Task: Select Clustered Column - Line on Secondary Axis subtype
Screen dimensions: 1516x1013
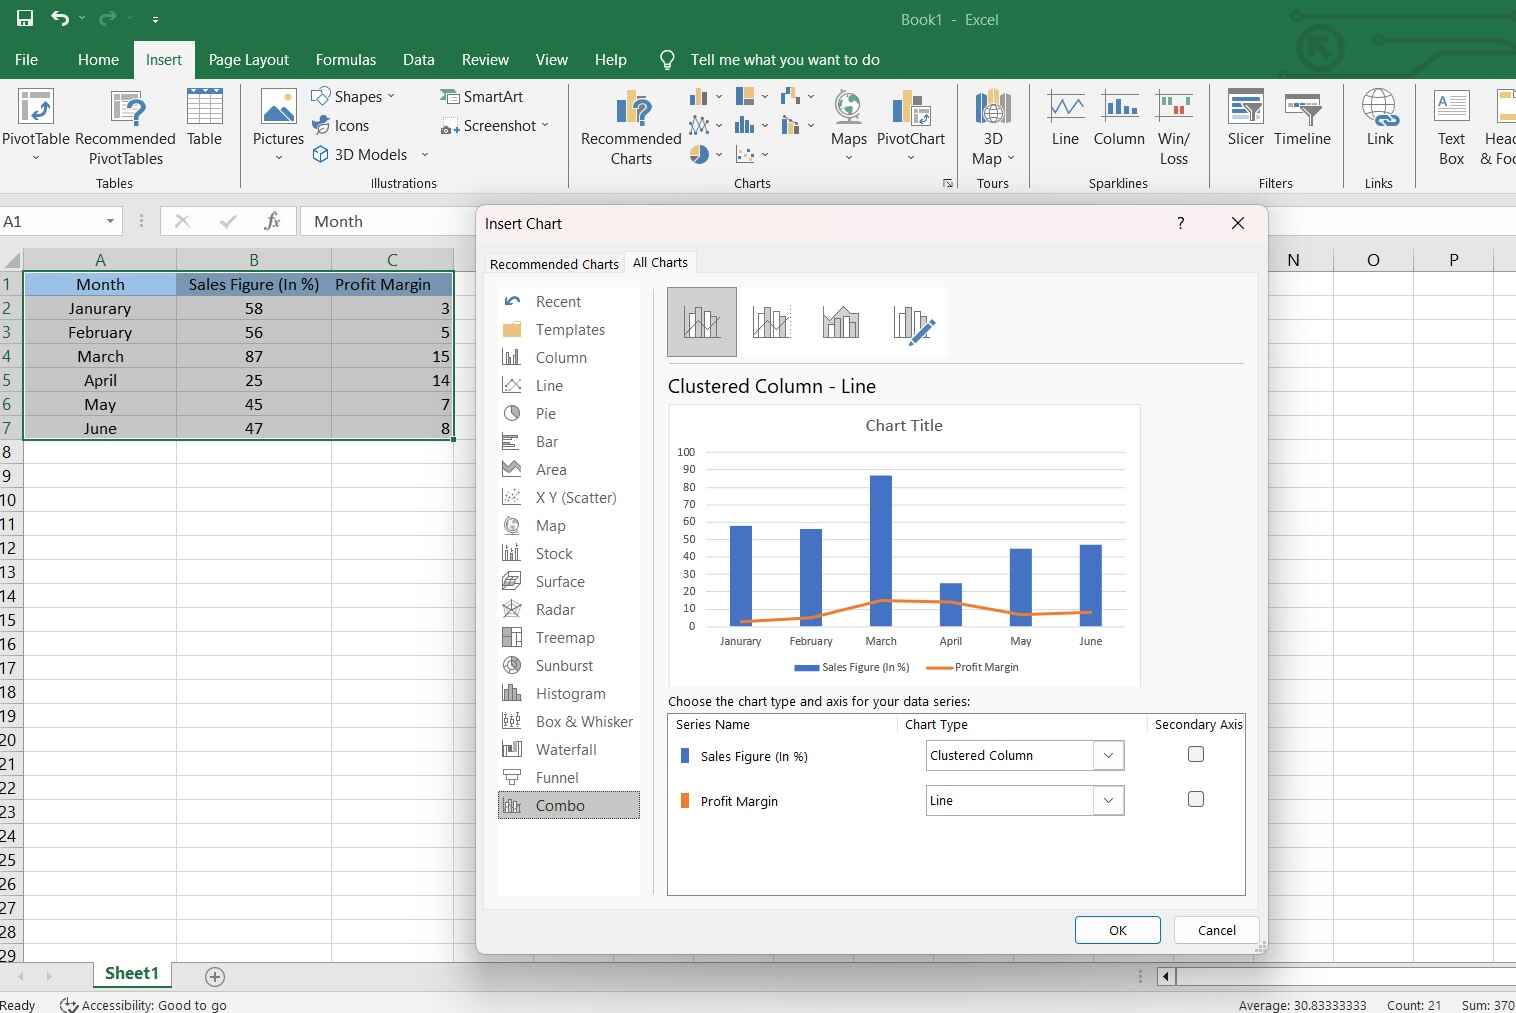Action: [x=771, y=322]
